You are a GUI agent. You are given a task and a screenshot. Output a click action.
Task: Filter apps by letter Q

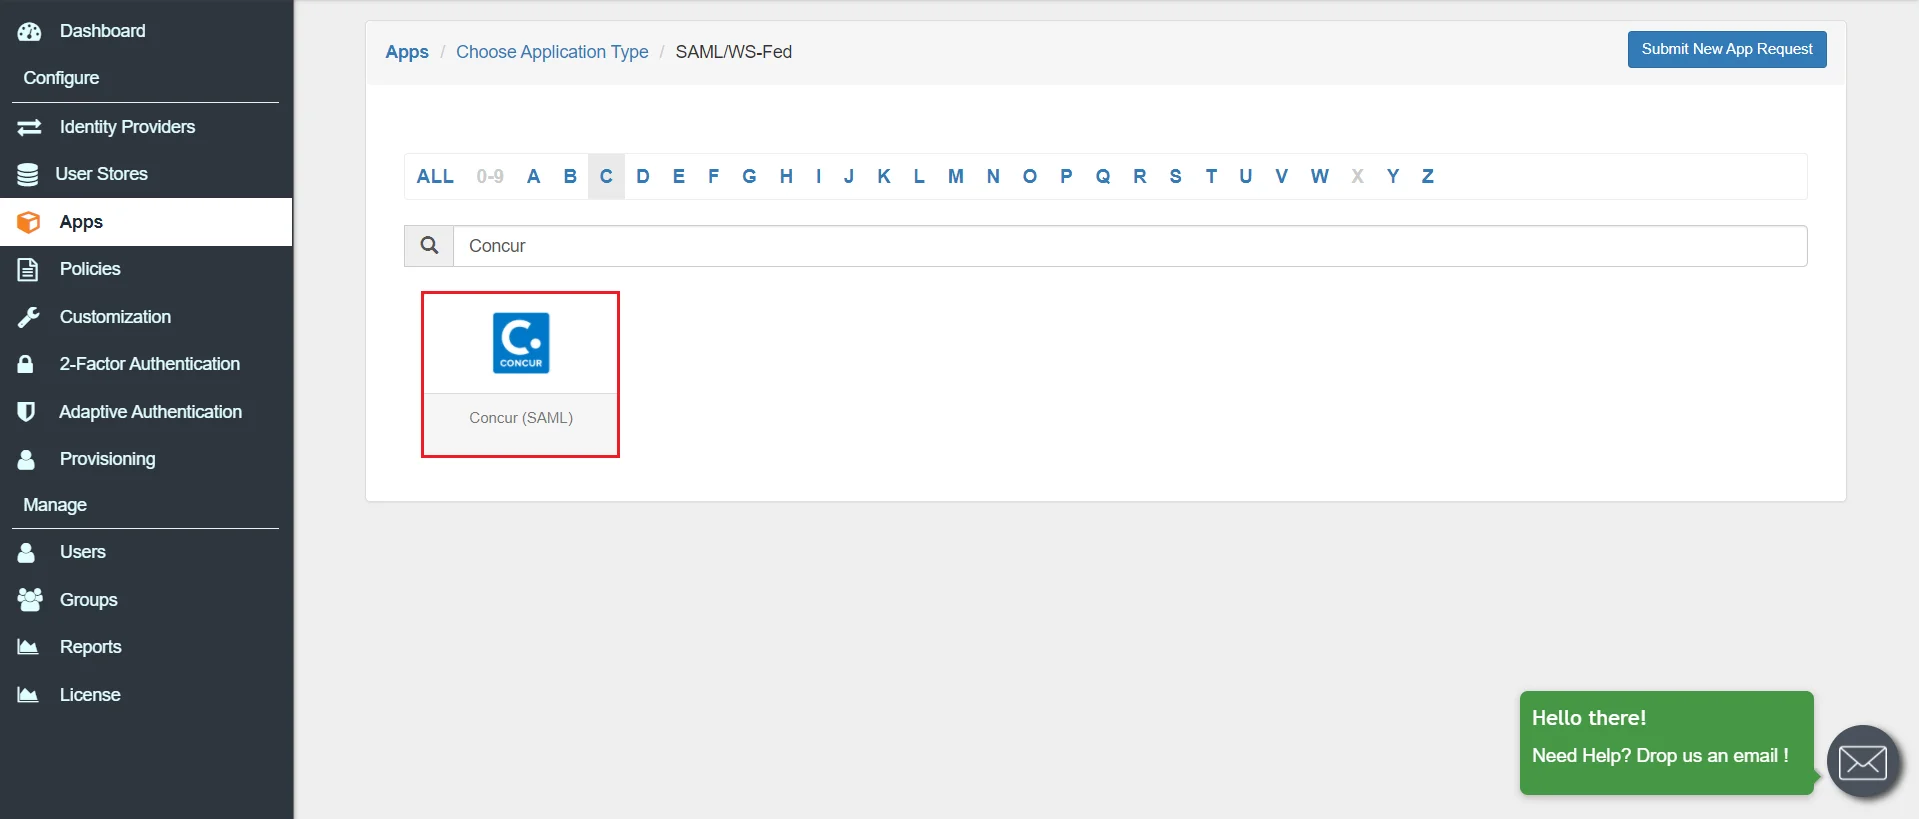pyautogui.click(x=1103, y=176)
